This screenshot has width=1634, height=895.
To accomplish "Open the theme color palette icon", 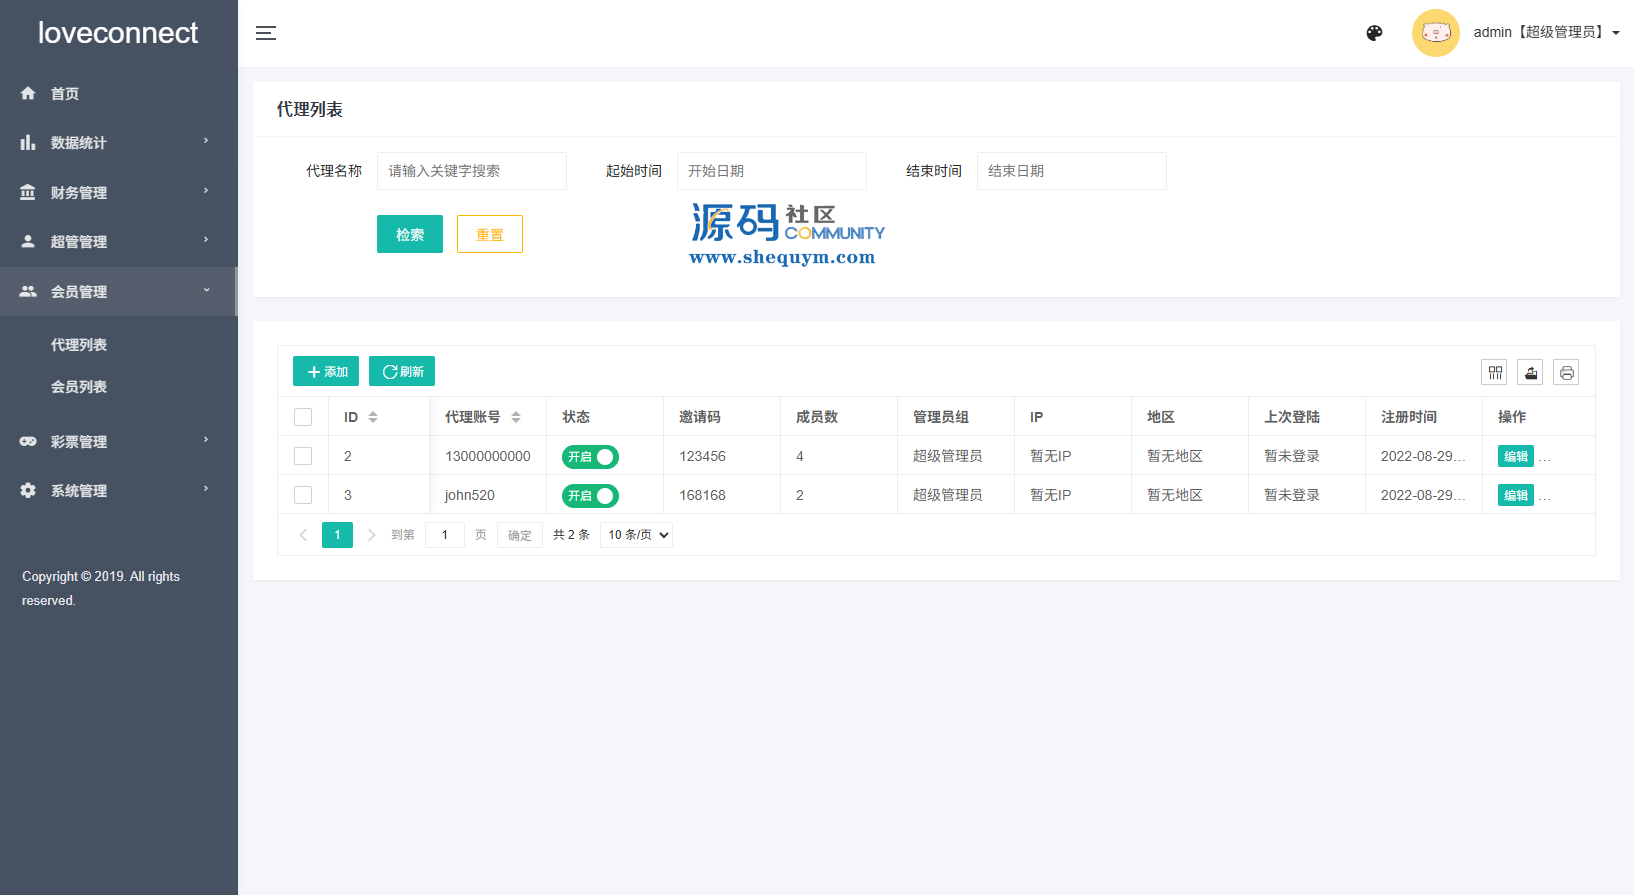I will [1374, 33].
